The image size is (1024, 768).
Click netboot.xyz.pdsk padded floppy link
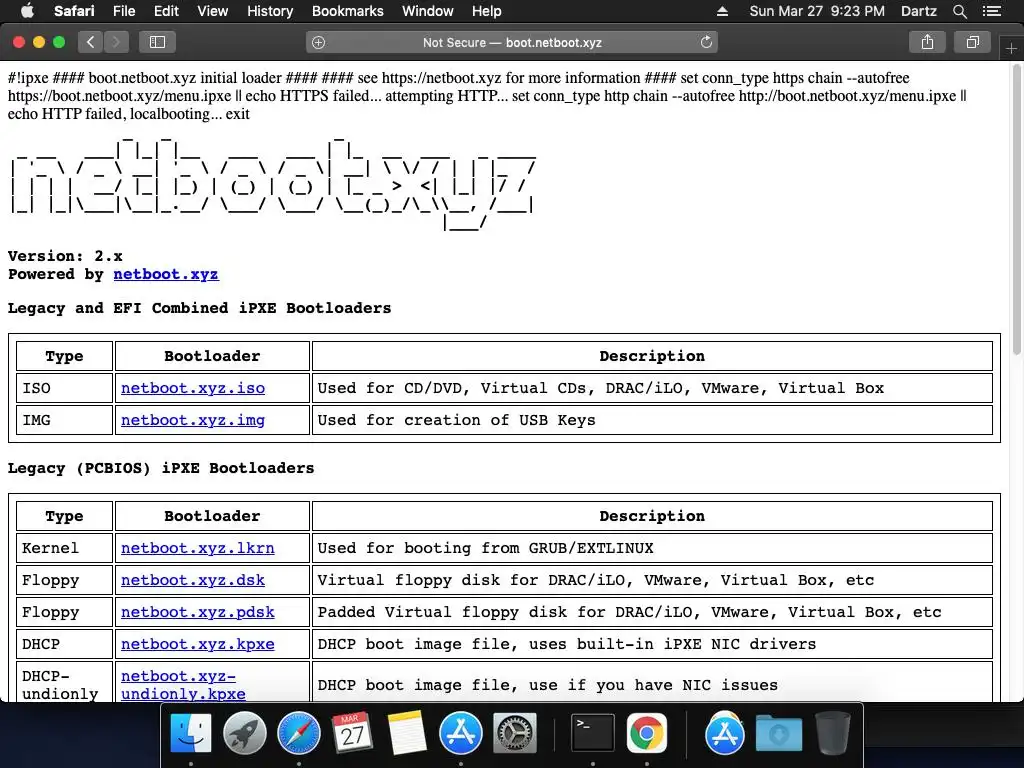pos(198,612)
